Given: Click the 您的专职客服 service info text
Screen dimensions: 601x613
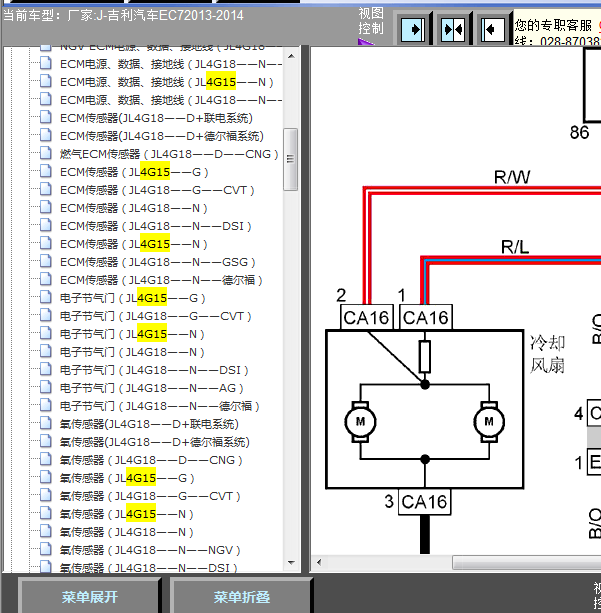Looking at the screenshot, I should tap(553, 25).
